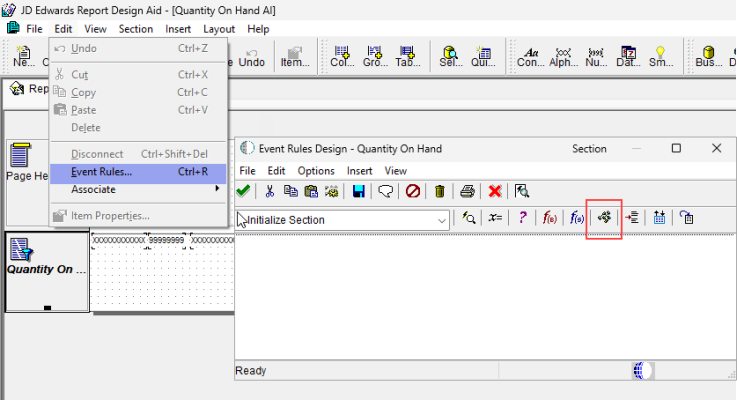Click the Columnar Section toolbar icon
This screenshot has height=400, width=737.
tap(342, 56)
